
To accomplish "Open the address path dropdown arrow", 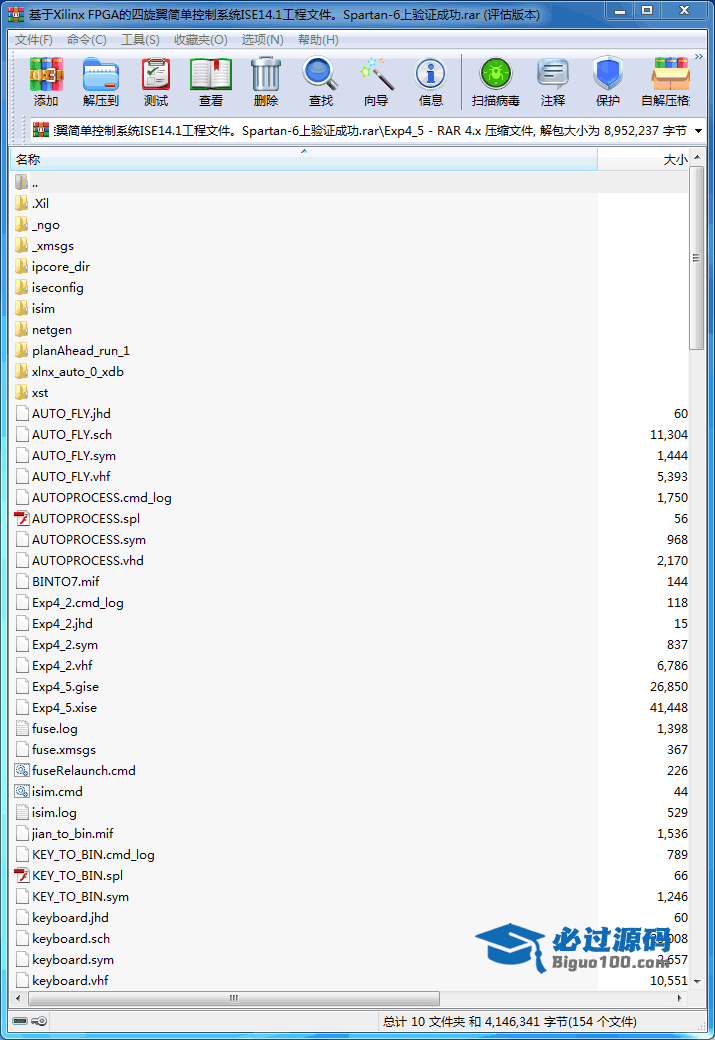I will pyautogui.click(x=698, y=131).
